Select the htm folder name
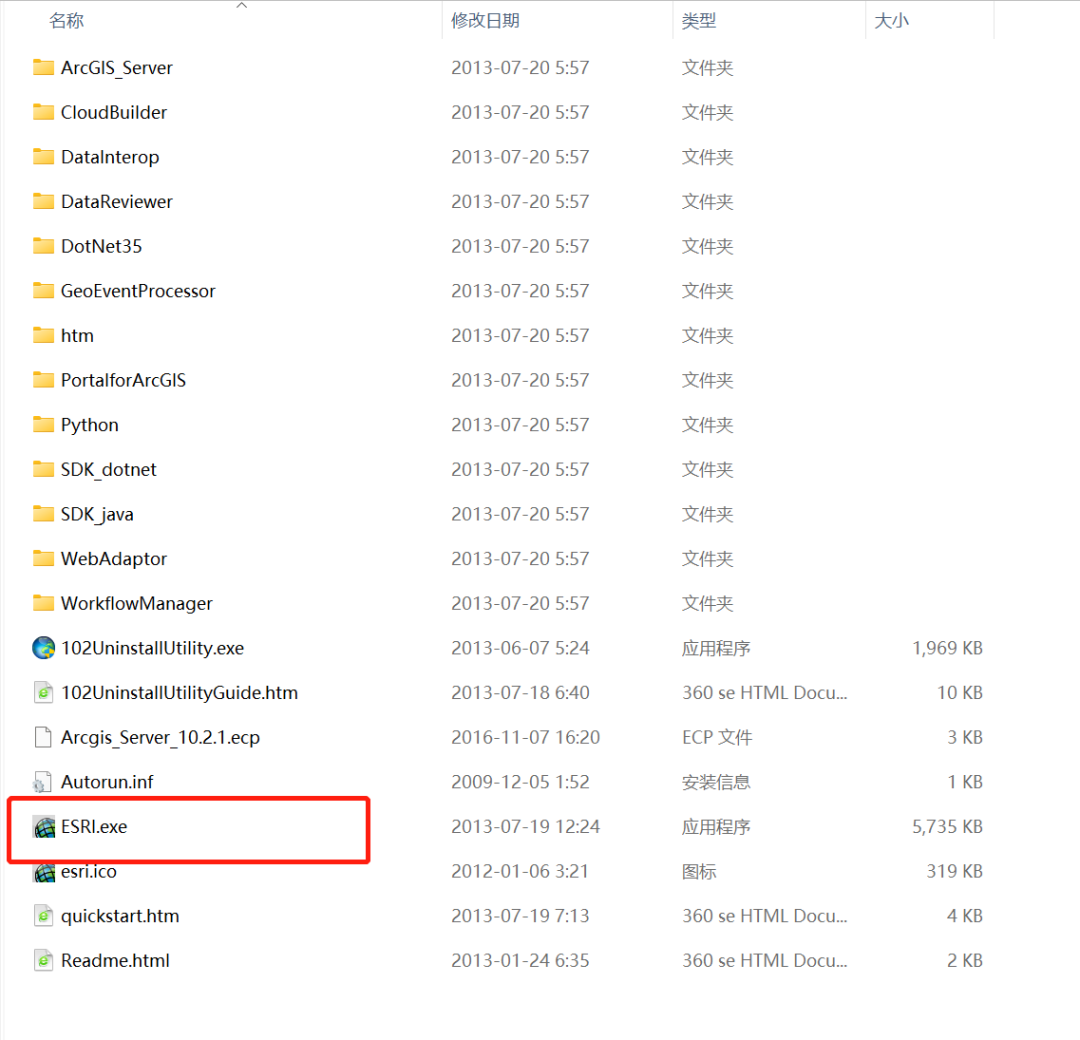Viewport: 1080px width, 1040px height. coord(77,335)
